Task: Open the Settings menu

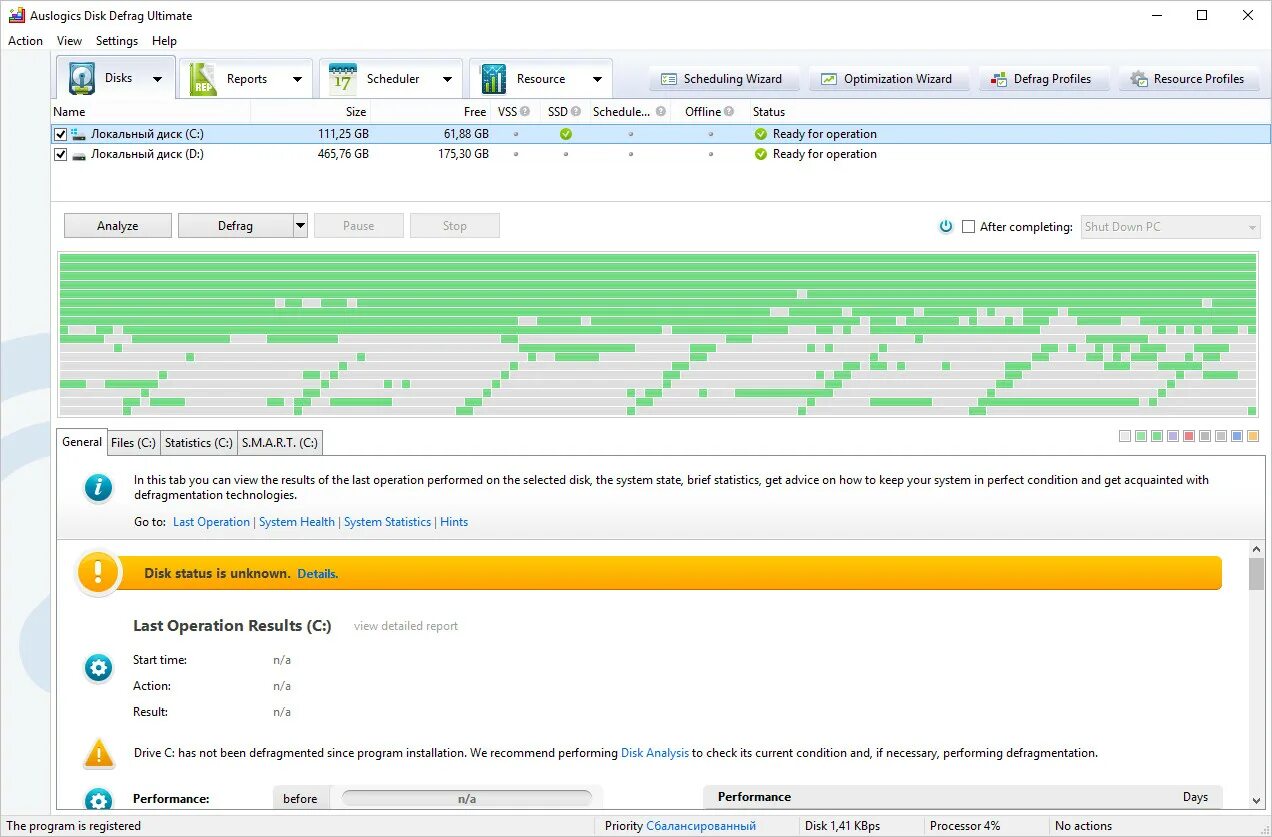Action: point(117,41)
